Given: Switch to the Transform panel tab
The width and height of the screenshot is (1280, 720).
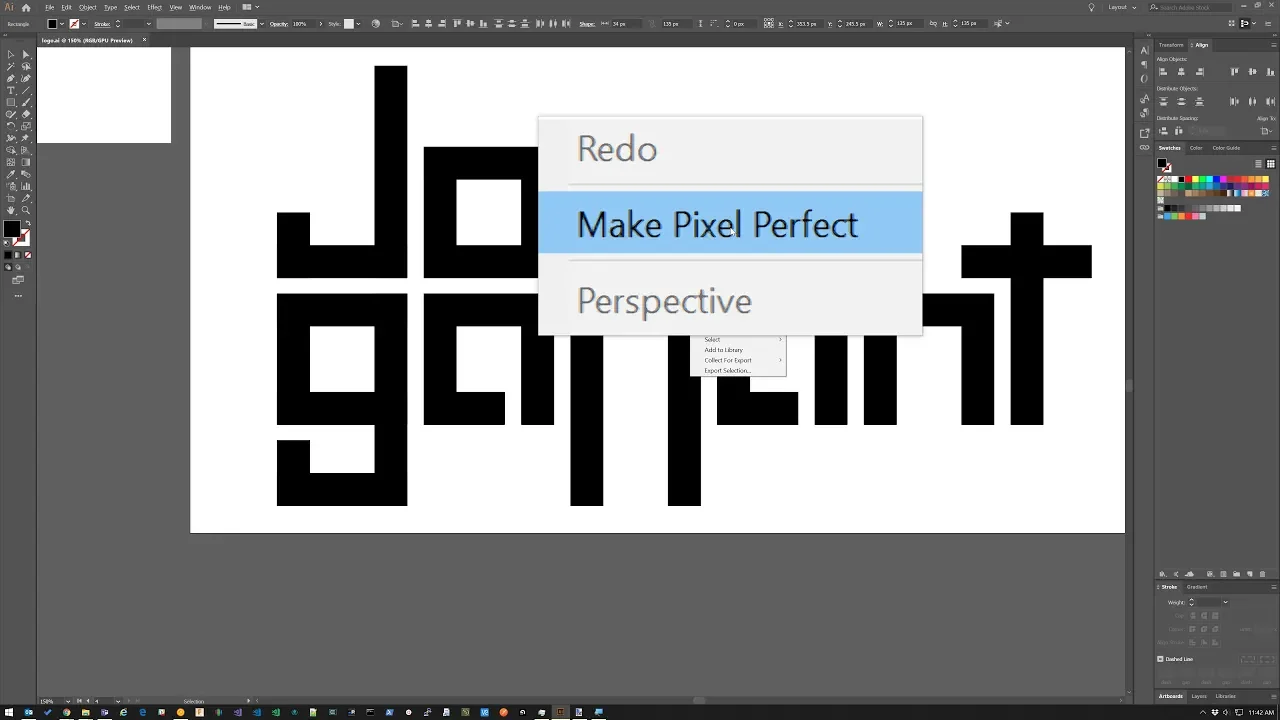Looking at the screenshot, I should [x=1171, y=45].
